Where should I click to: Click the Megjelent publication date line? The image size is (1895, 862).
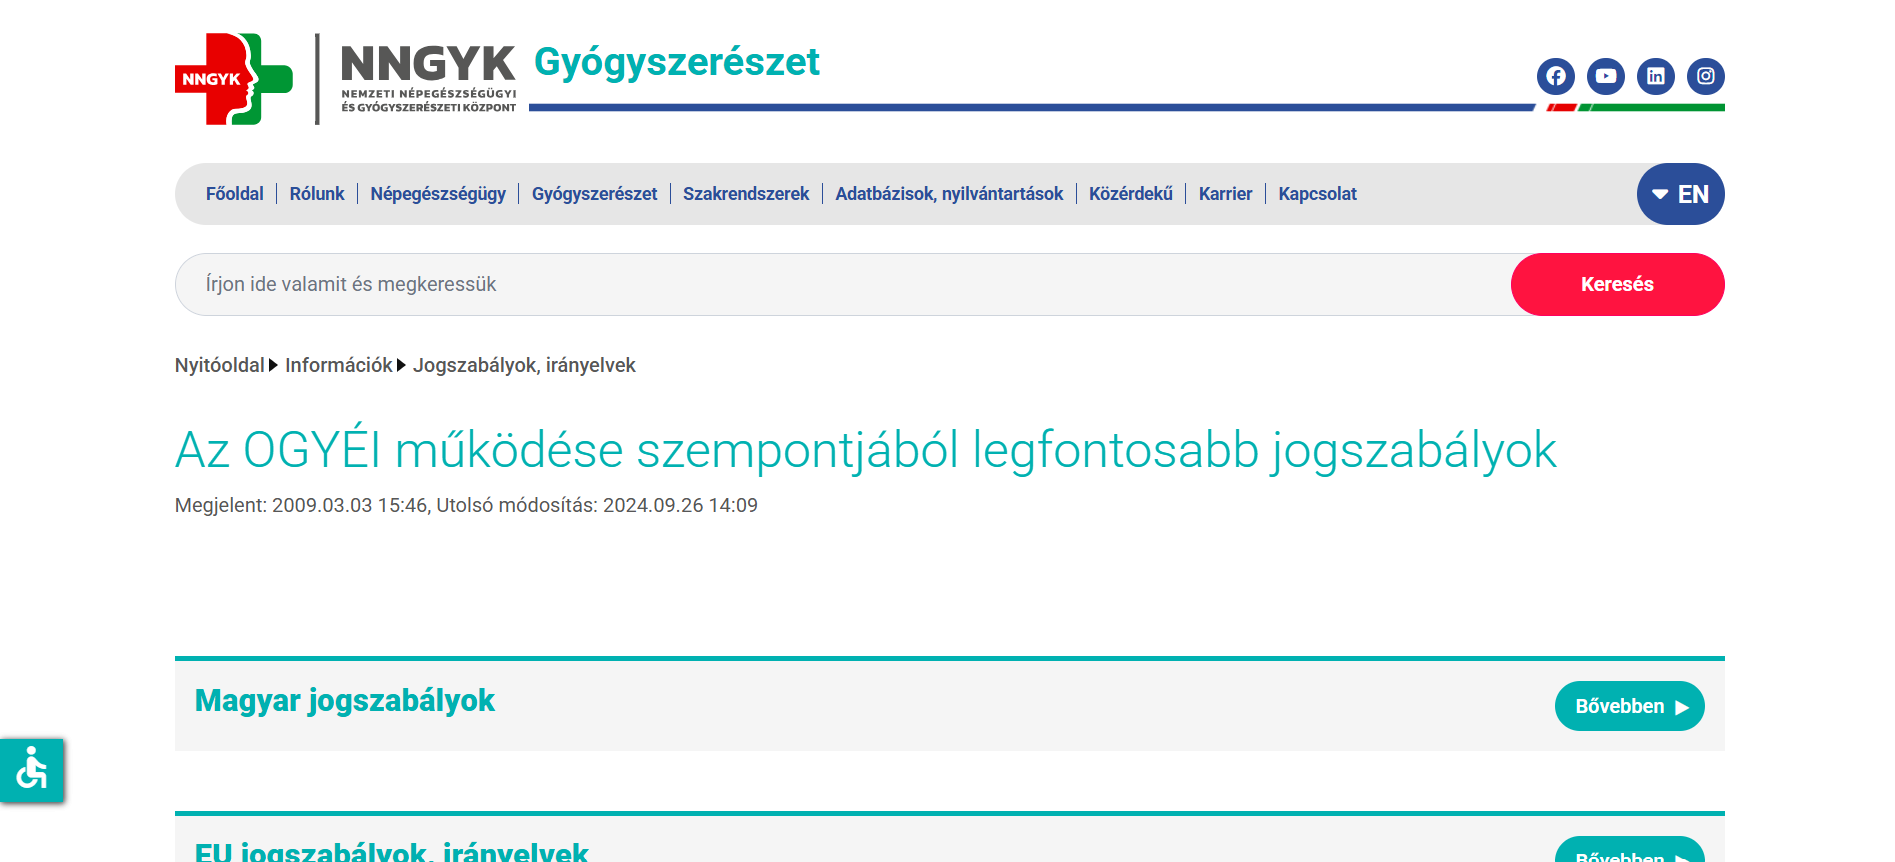(x=466, y=505)
